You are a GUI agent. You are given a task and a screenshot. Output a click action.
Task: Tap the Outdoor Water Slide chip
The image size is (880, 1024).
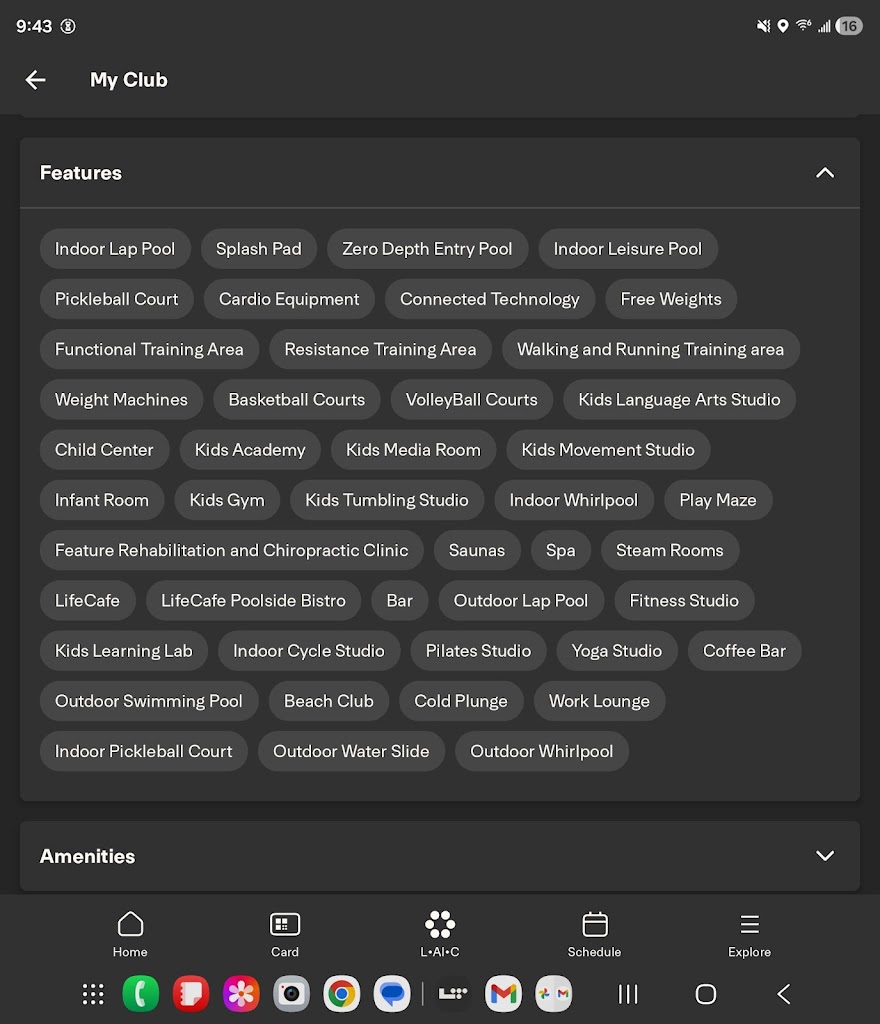(351, 751)
